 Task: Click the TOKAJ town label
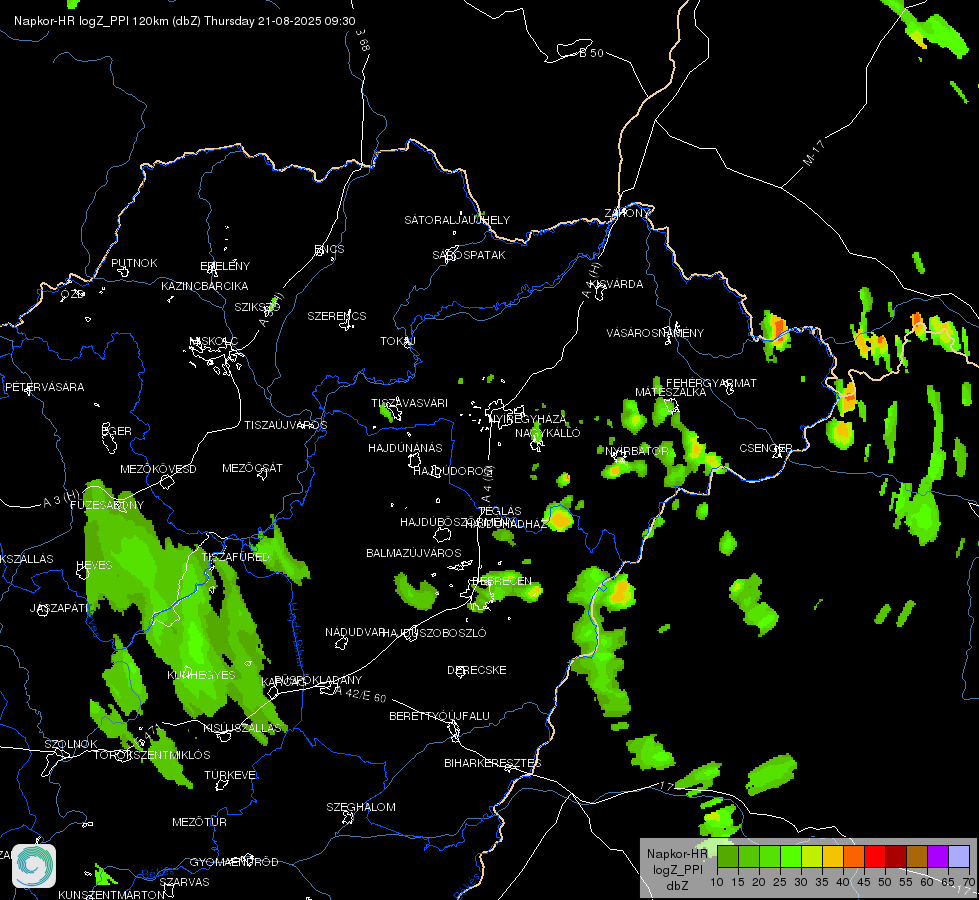(398, 341)
